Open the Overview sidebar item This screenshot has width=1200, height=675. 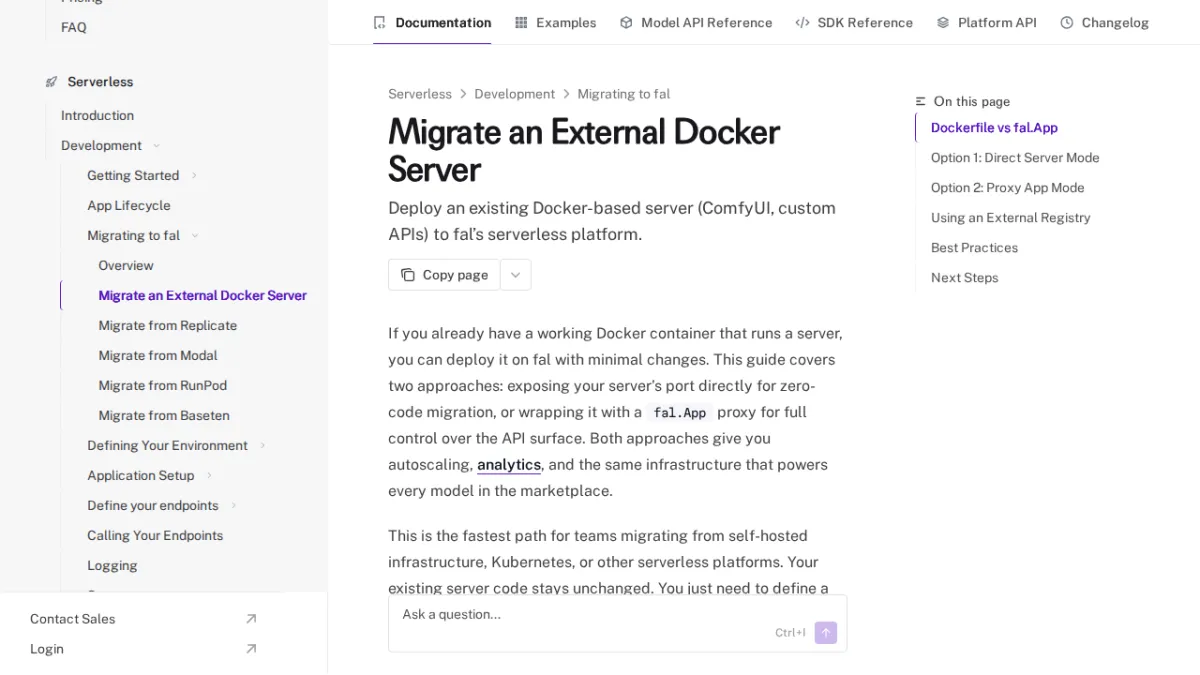pyautogui.click(x=126, y=266)
